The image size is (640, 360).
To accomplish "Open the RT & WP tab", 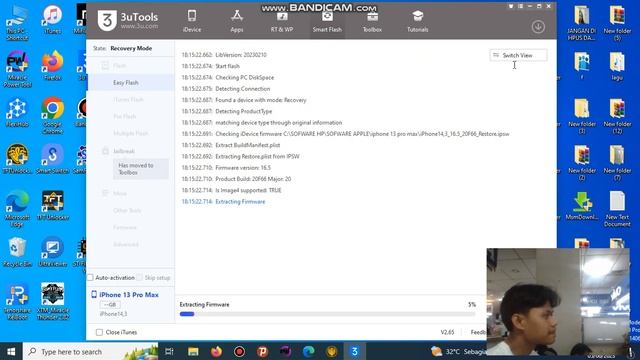I will [282, 21].
